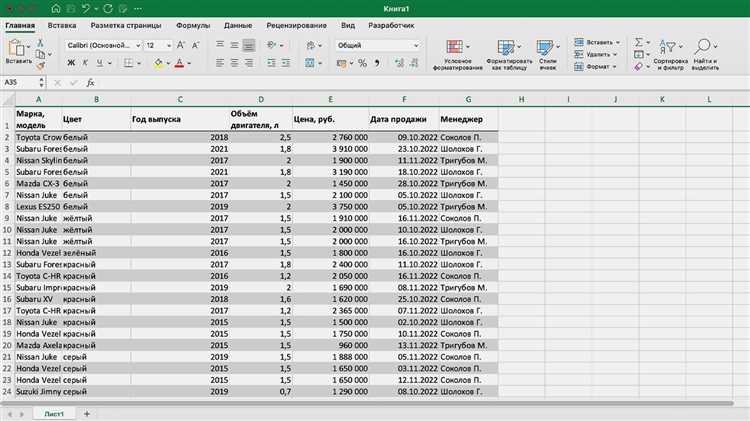Open Format as Table gallery
Image resolution: width=750 pixels, height=421 pixels.
pyautogui.click(x=505, y=47)
